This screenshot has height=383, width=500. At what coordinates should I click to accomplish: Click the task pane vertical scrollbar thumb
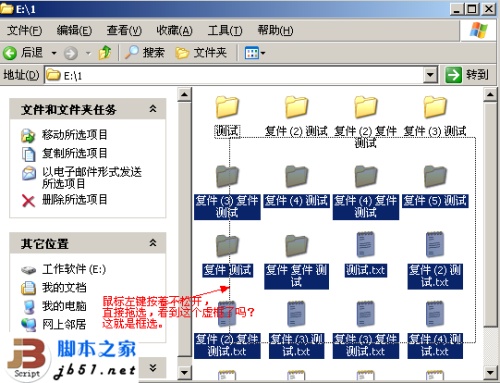point(184,229)
